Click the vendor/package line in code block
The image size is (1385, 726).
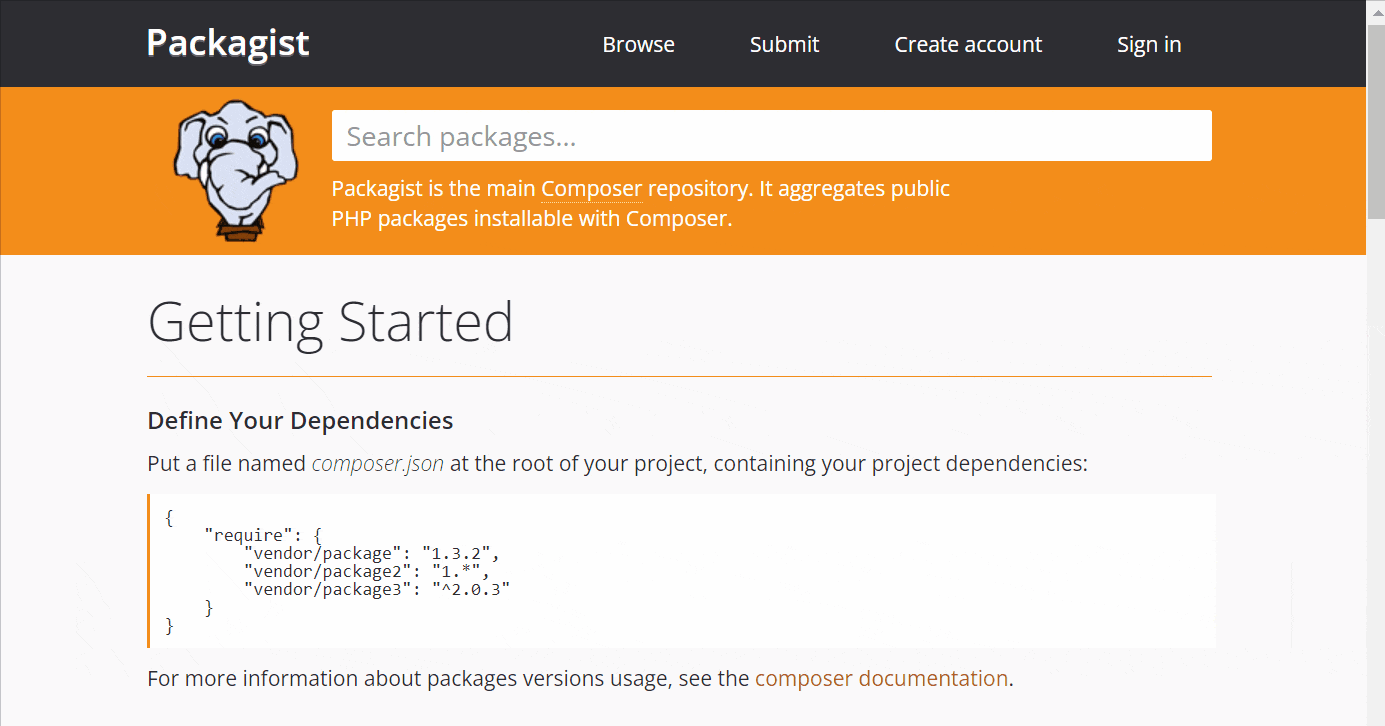pos(319,553)
